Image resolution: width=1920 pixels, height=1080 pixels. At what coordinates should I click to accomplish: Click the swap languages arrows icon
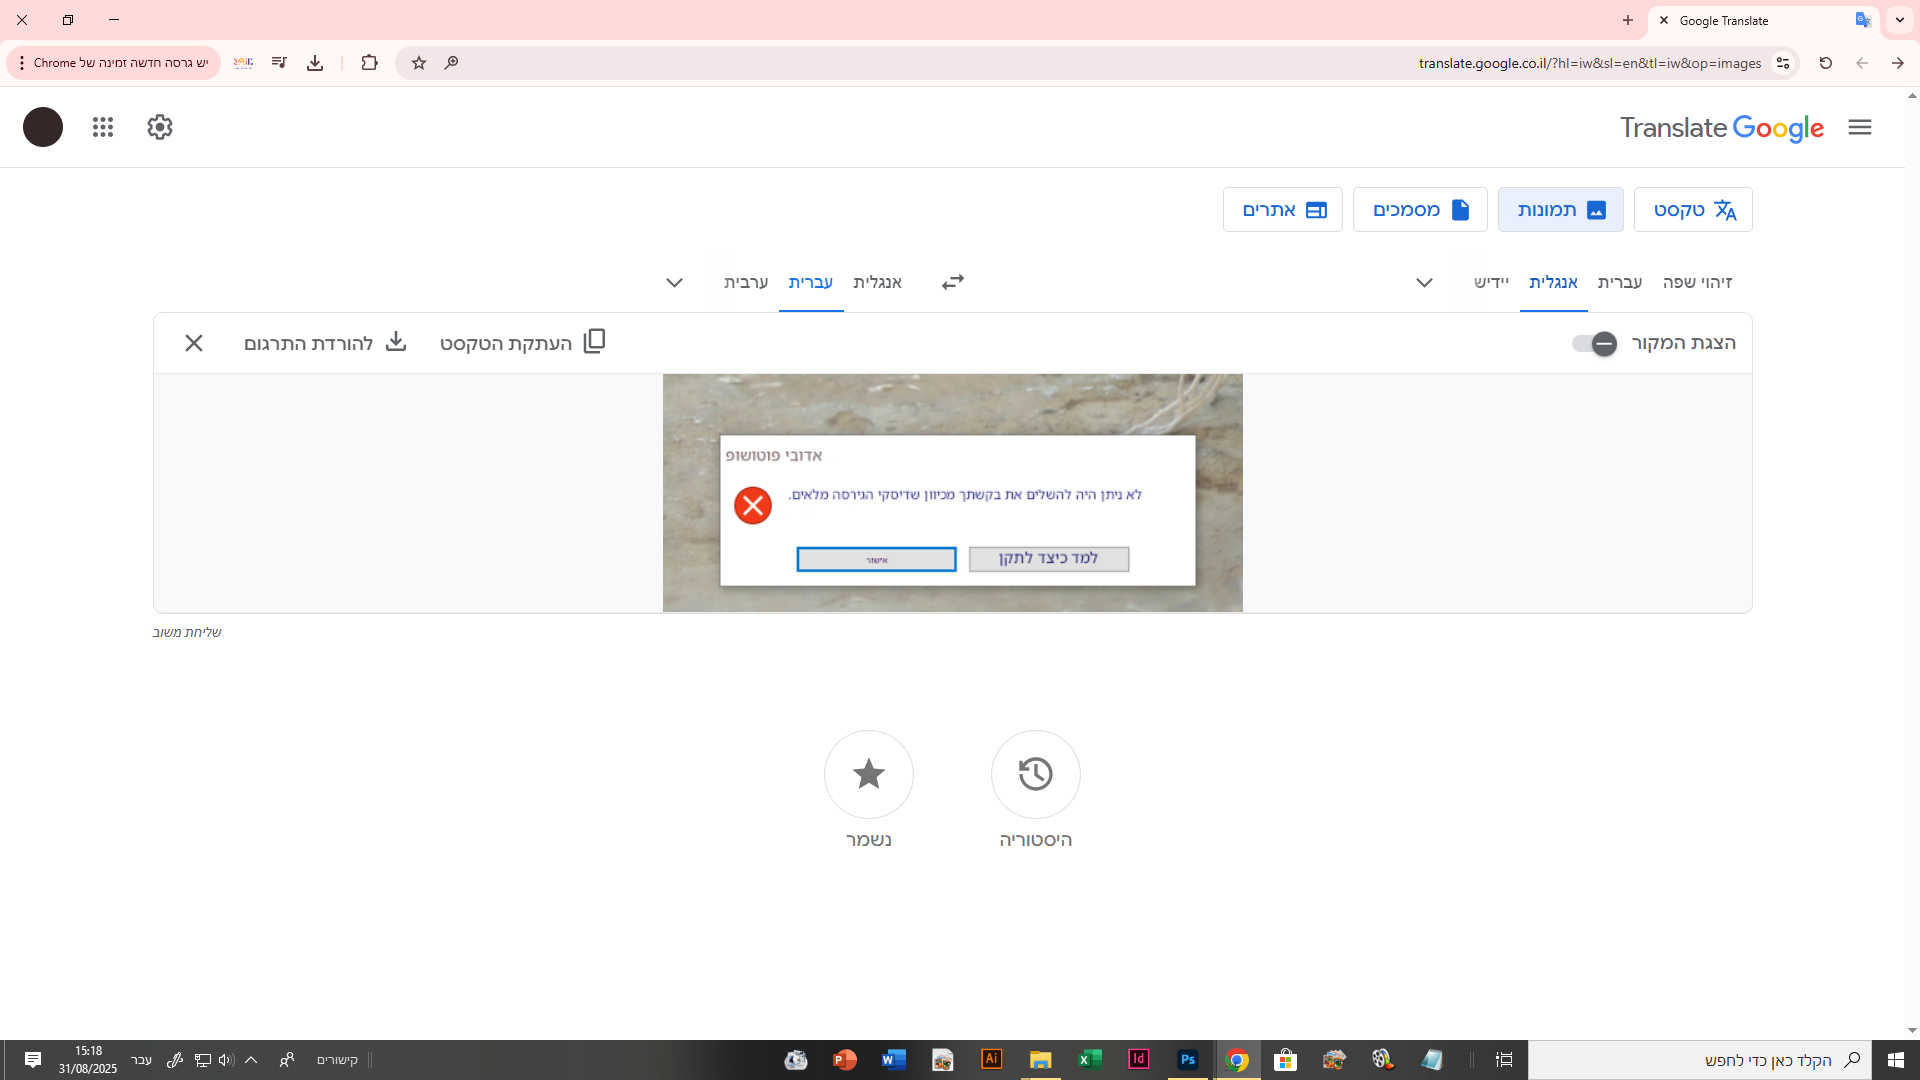[x=952, y=282]
